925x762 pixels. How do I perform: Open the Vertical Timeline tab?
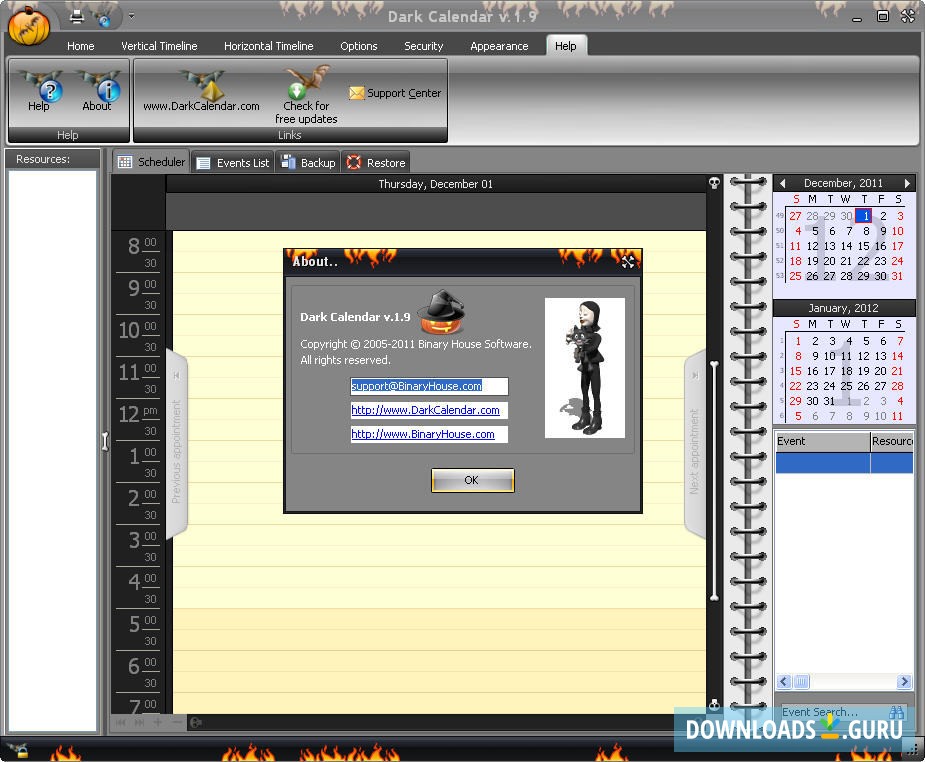tap(159, 46)
